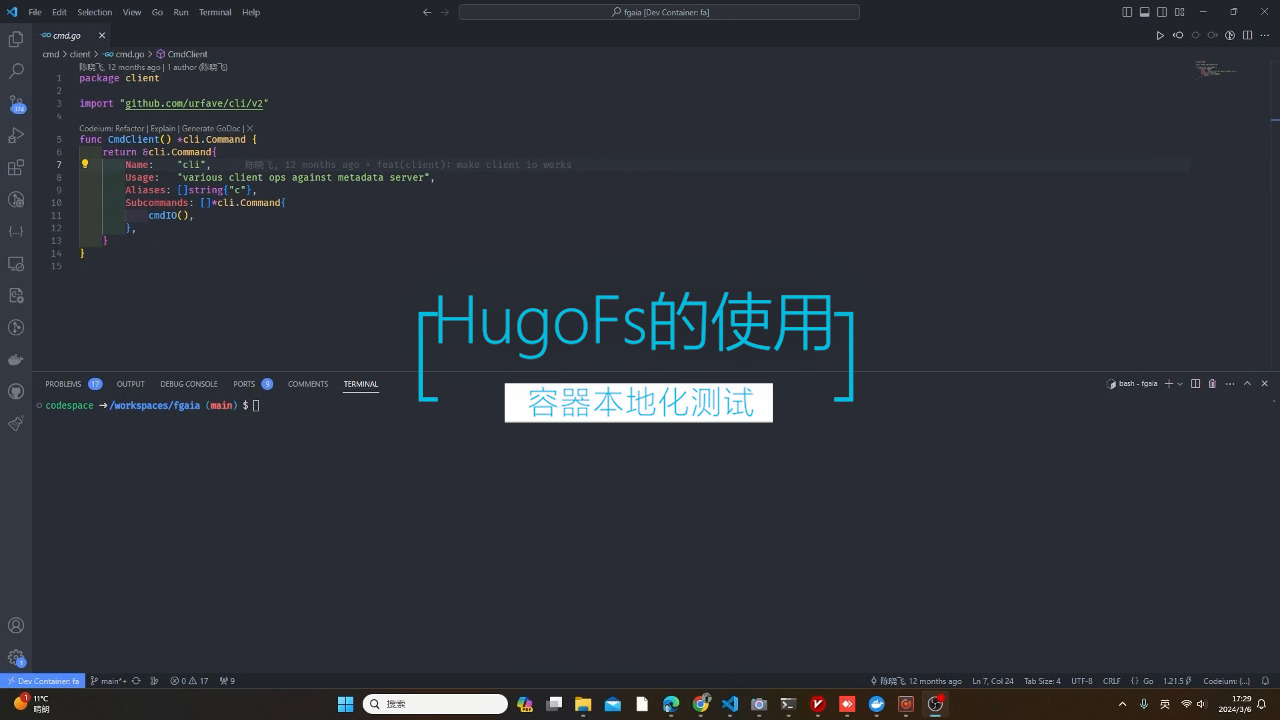This screenshot has width=1280, height=720.
Task: Switch to the PORTS panel tab
Action: (253, 384)
